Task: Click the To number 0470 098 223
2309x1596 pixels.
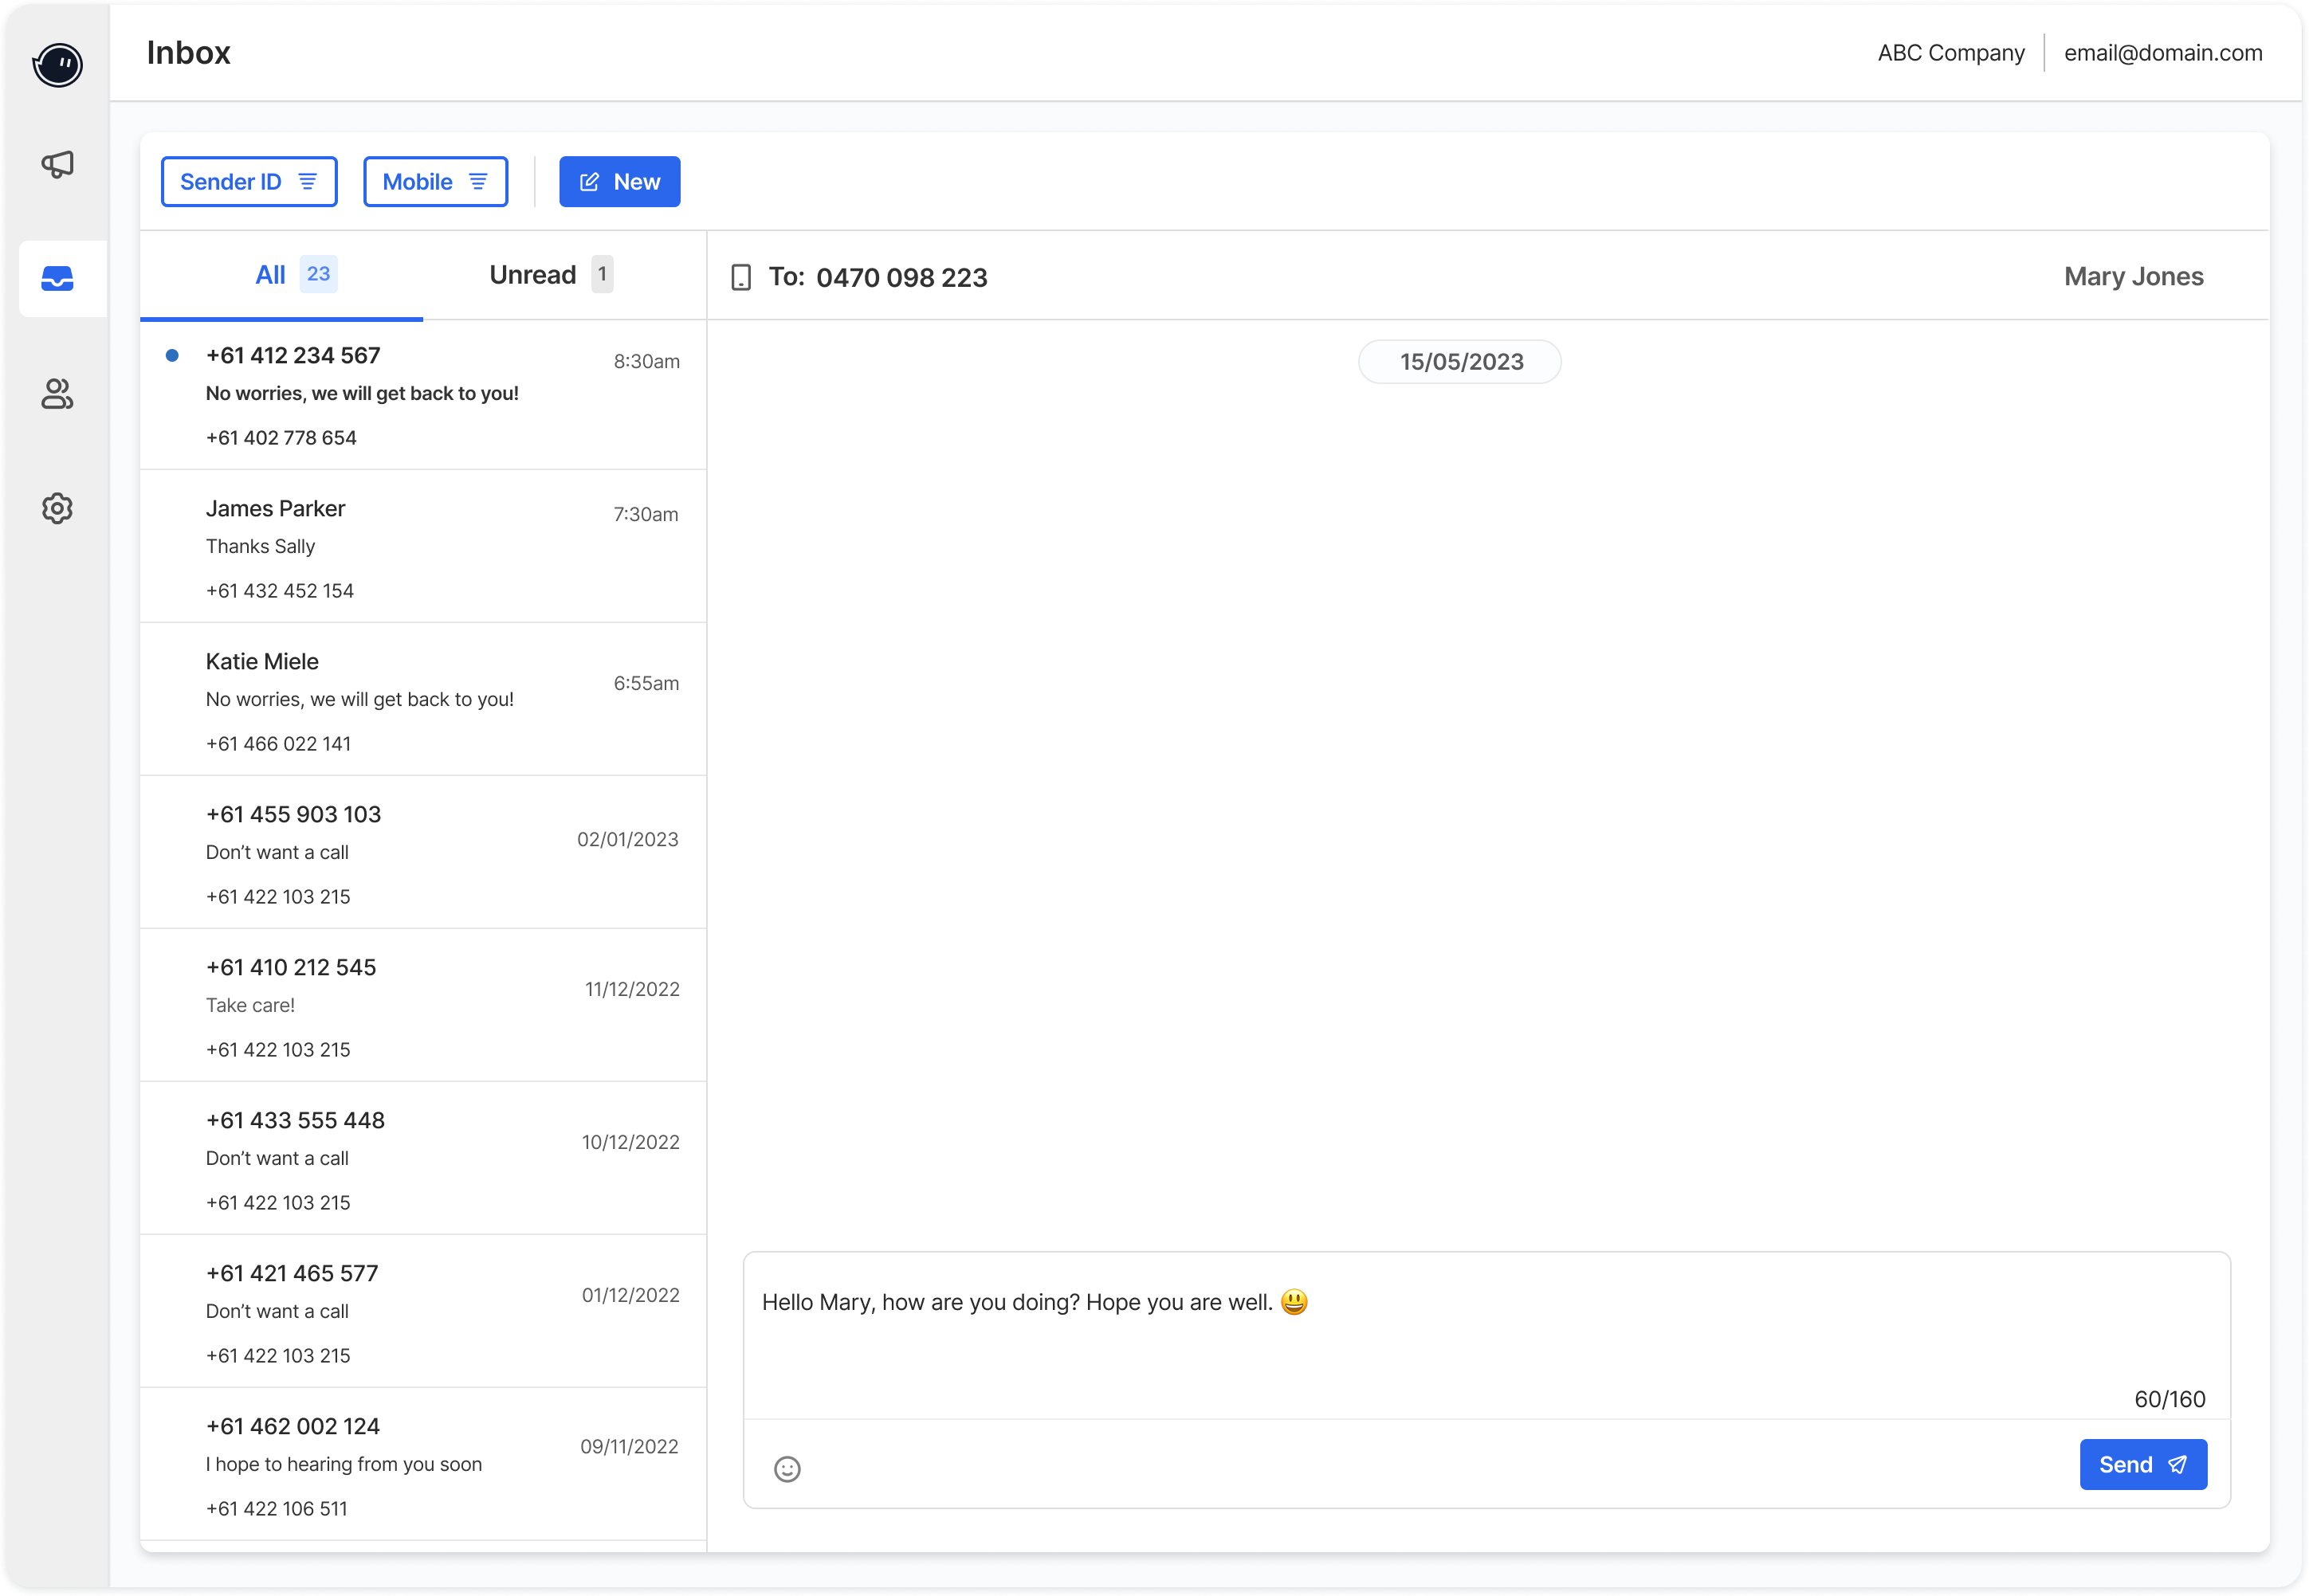Action: click(x=901, y=277)
